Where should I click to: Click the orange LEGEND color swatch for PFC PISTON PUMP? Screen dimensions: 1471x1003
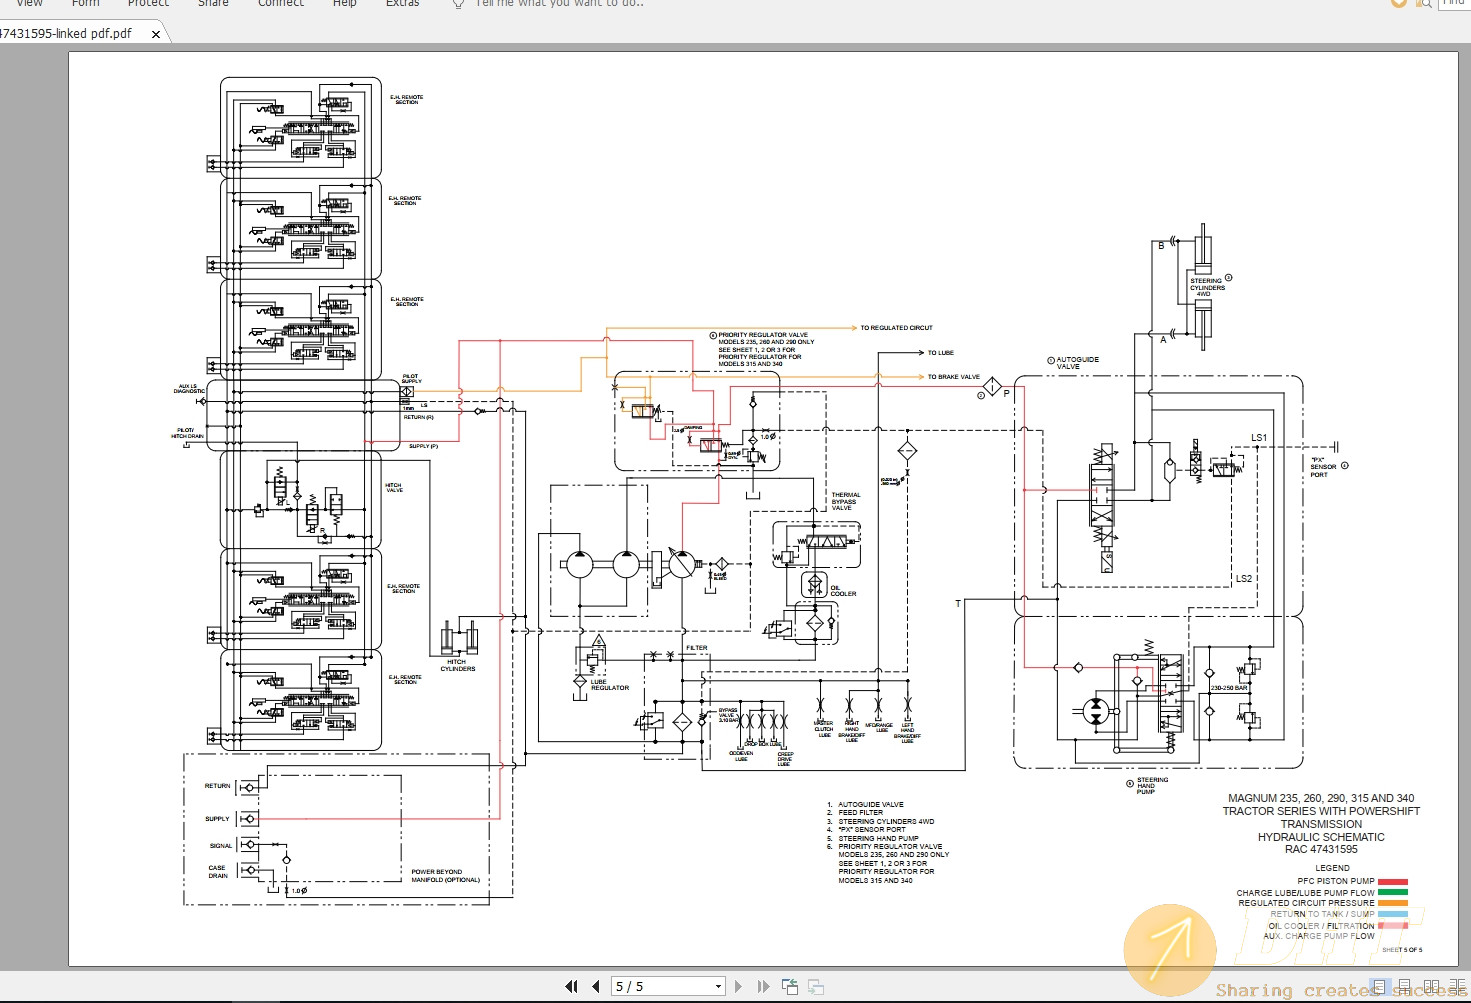click(1391, 882)
